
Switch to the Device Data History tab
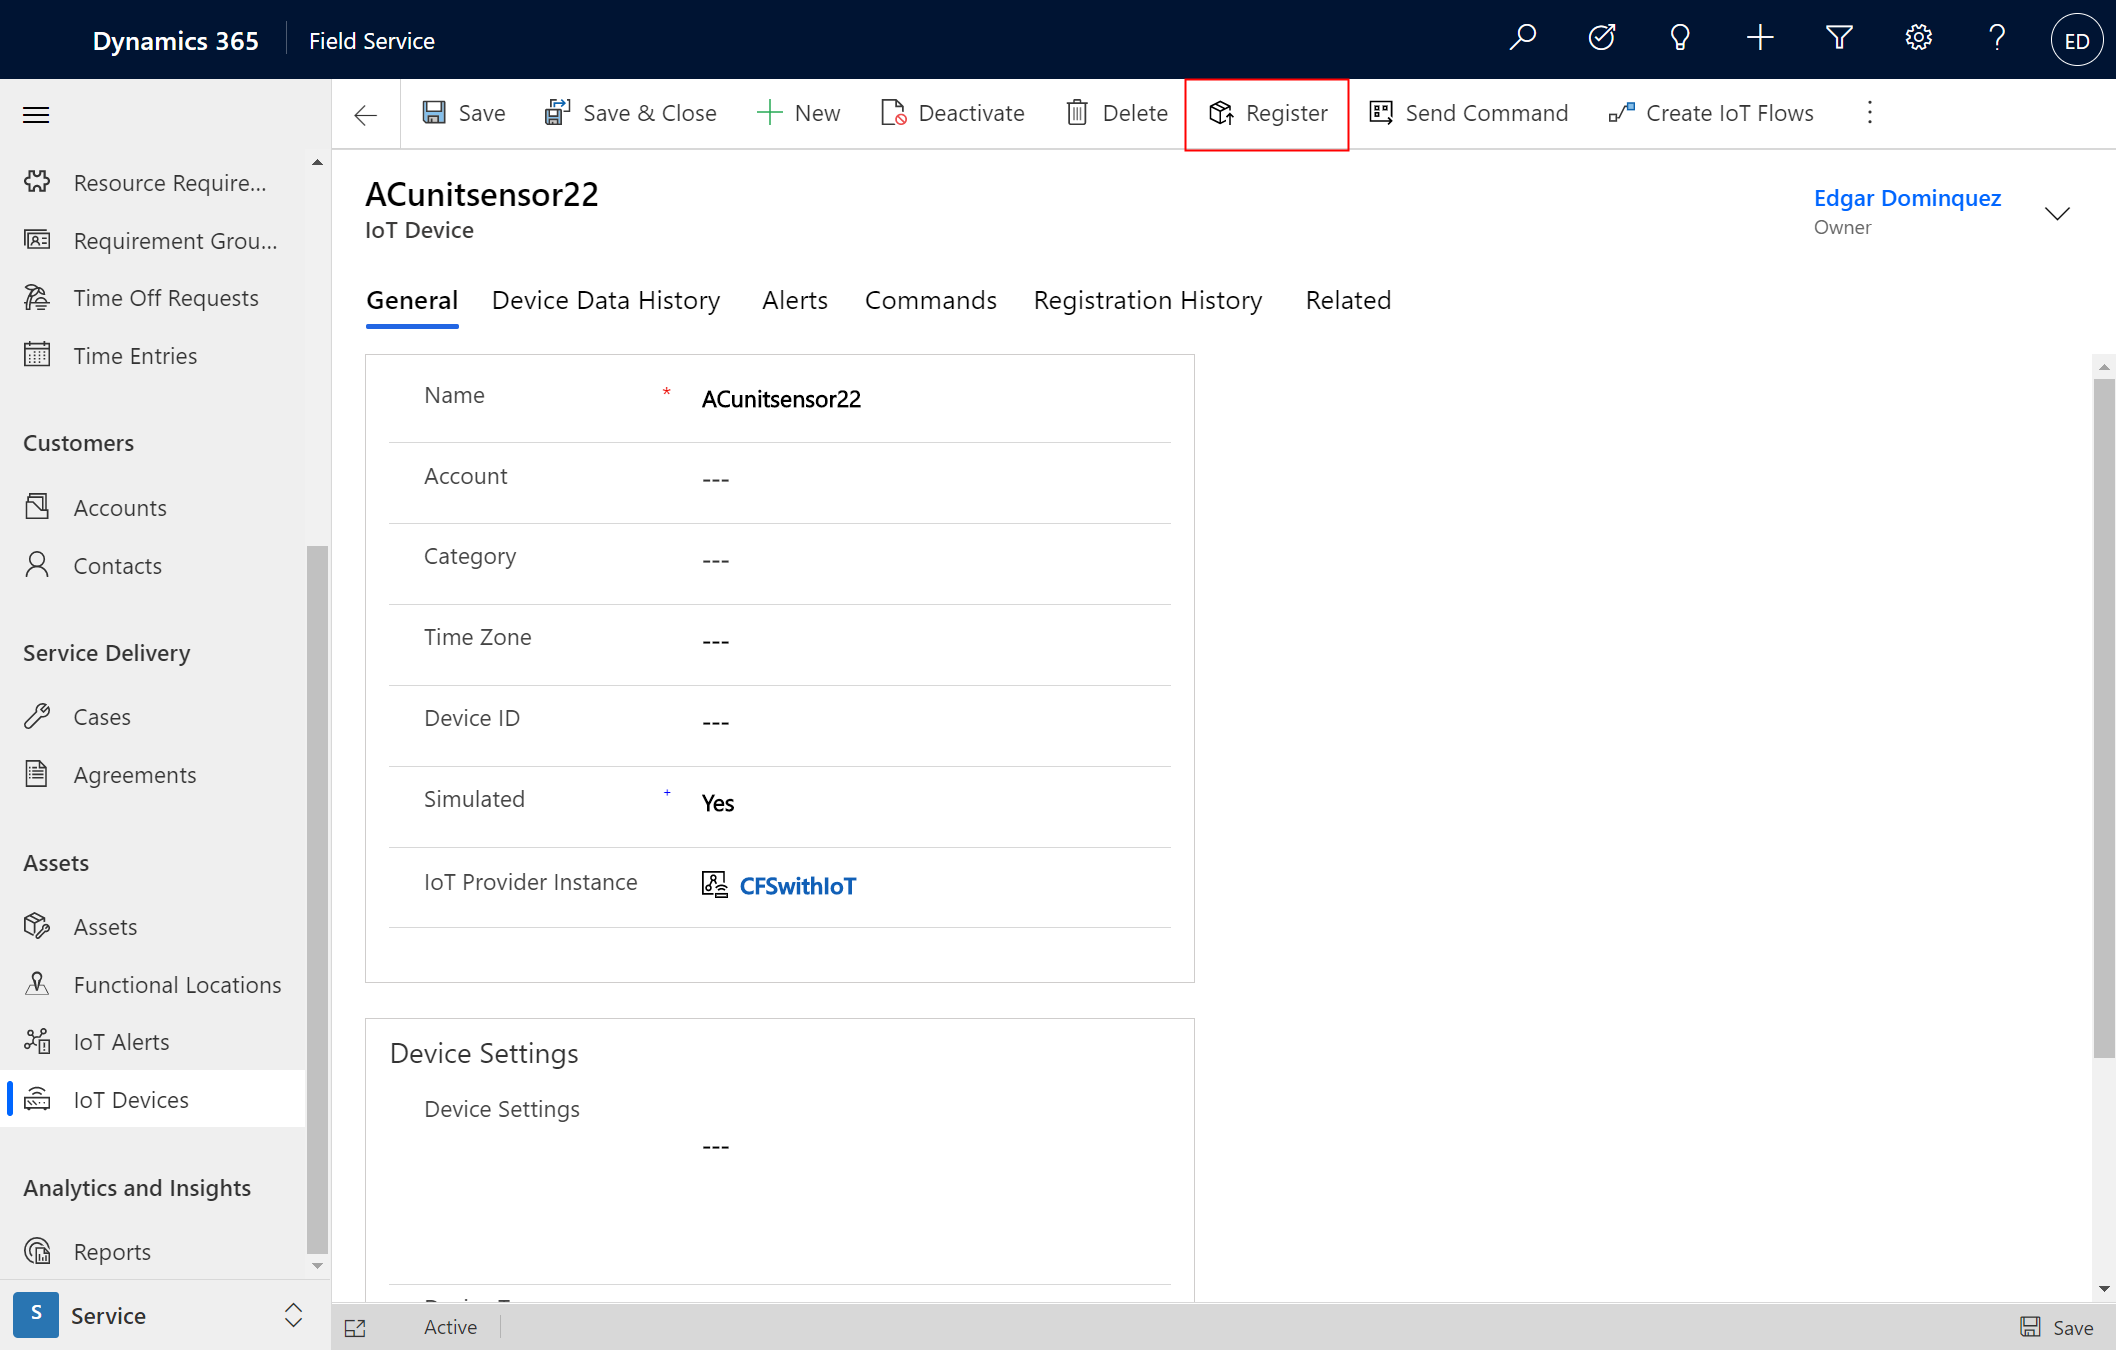(x=606, y=301)
